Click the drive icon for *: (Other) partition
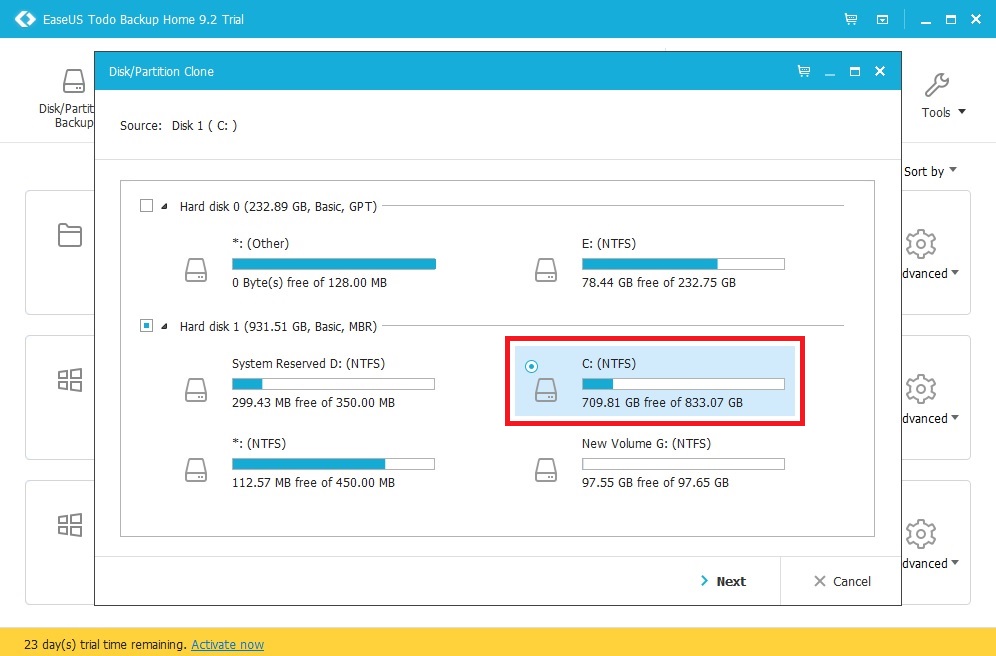Viewport: 996px width, 656px height. tap(196, 270)
